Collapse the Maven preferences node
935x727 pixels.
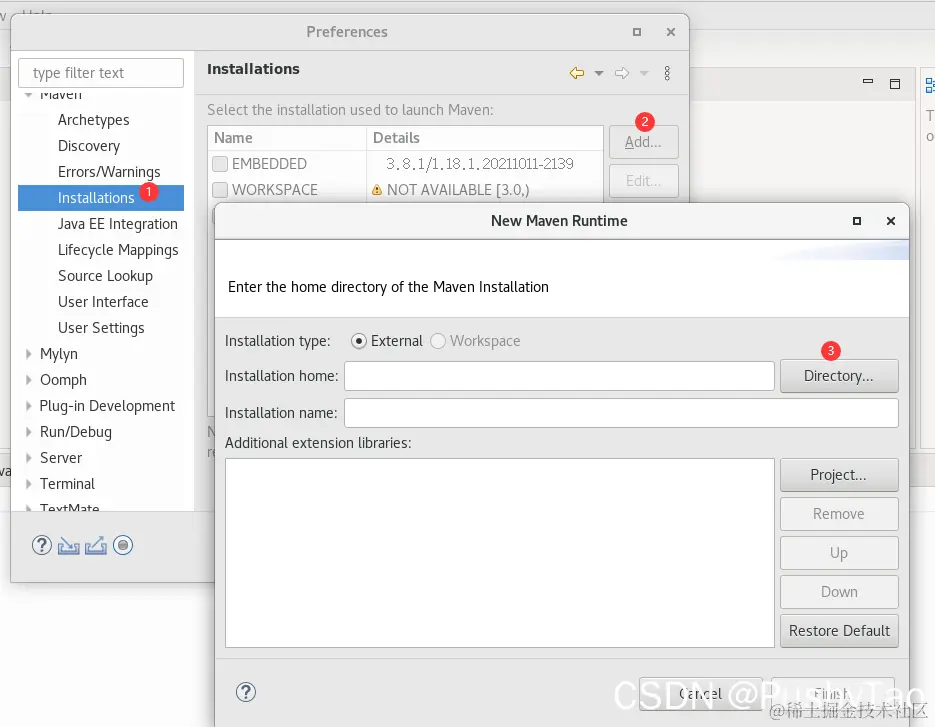pos(29,95)
